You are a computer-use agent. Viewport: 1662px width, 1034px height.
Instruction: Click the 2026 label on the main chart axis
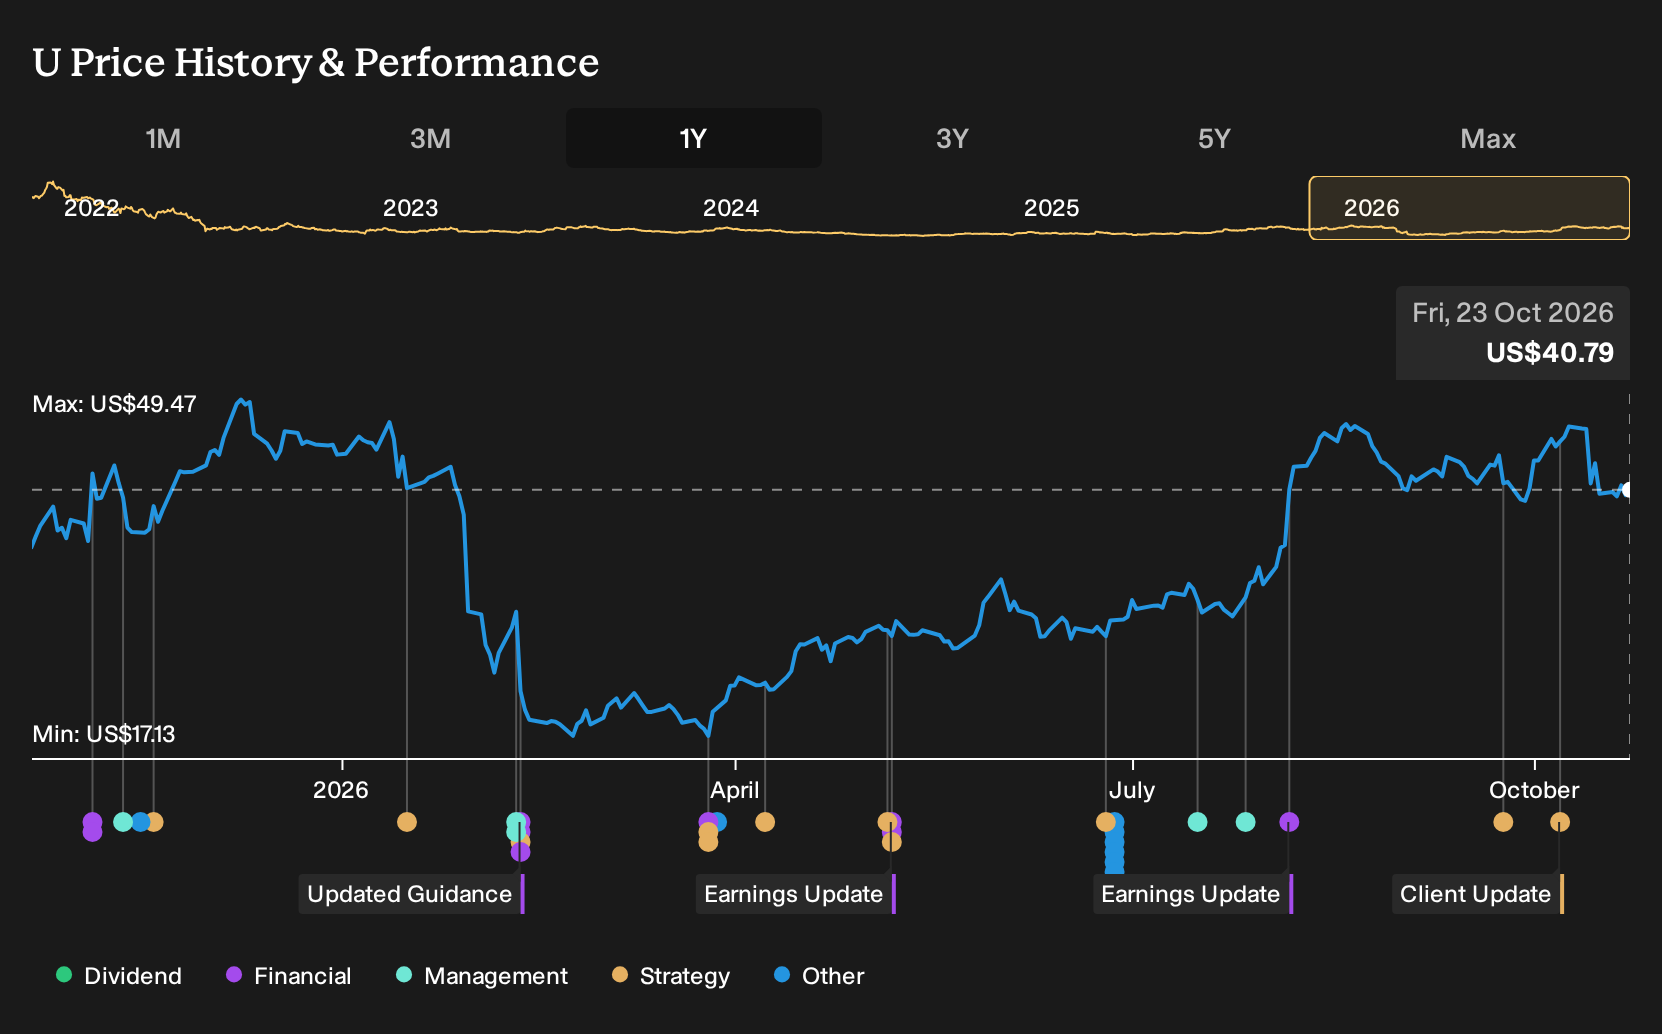tap(341, 790)
